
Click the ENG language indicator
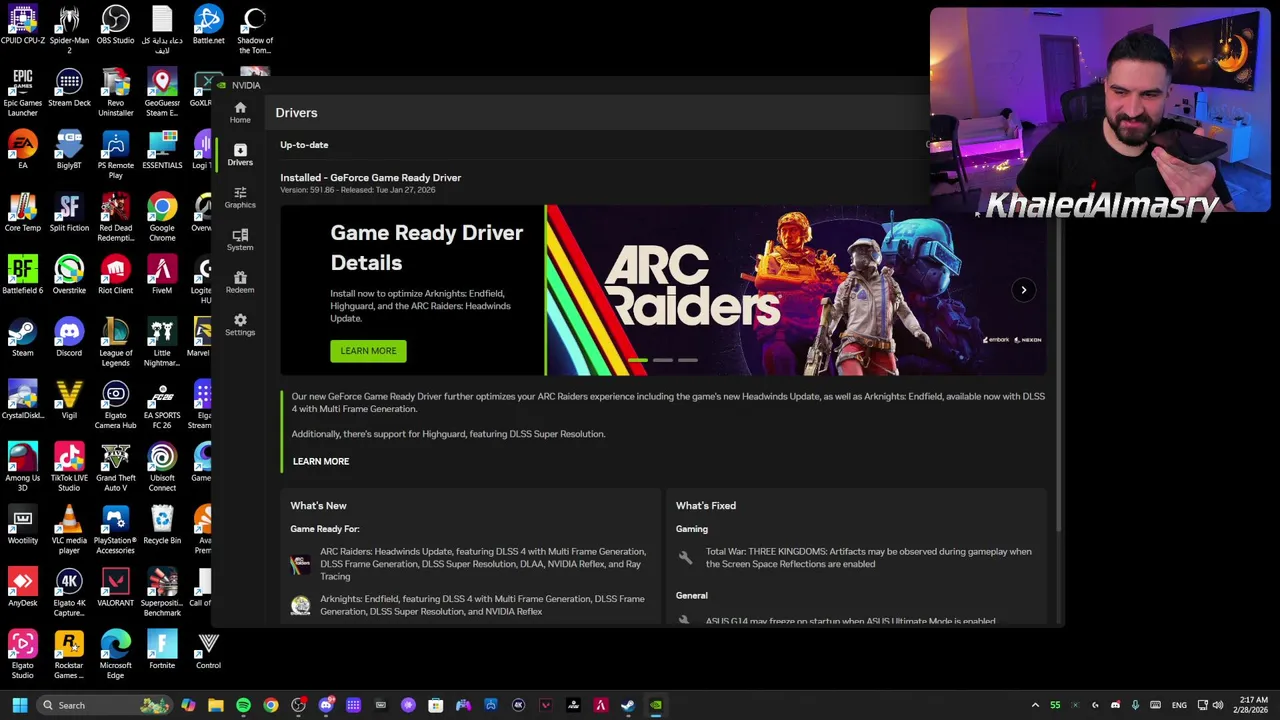1179,705
